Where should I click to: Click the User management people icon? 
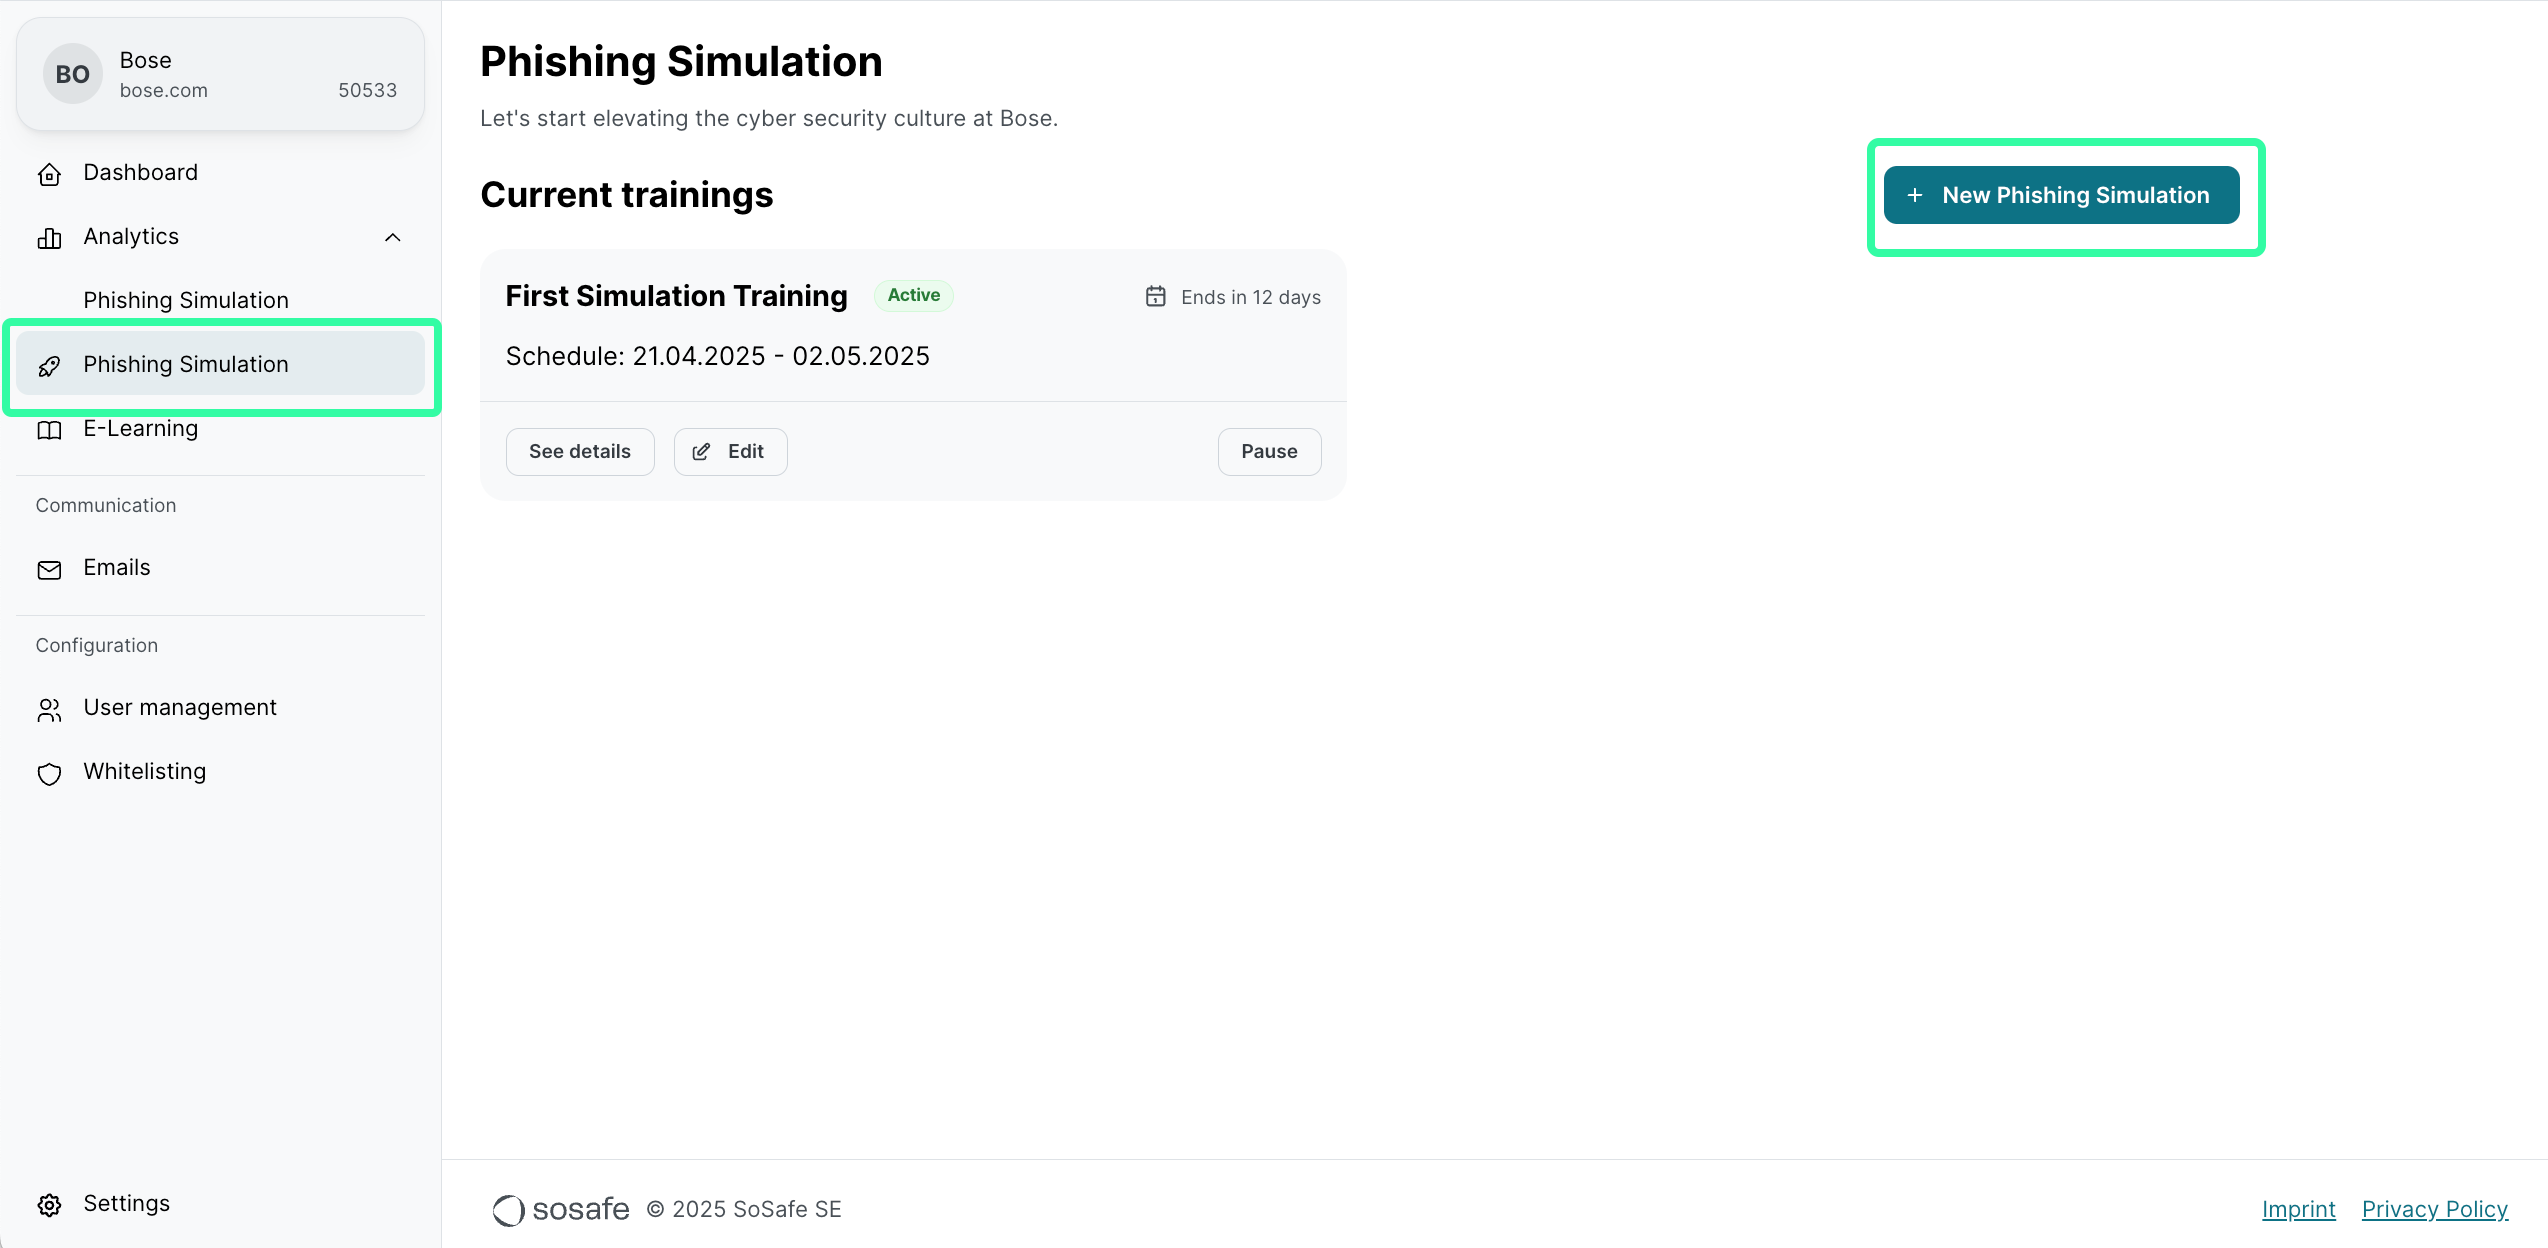pos(49,709)
